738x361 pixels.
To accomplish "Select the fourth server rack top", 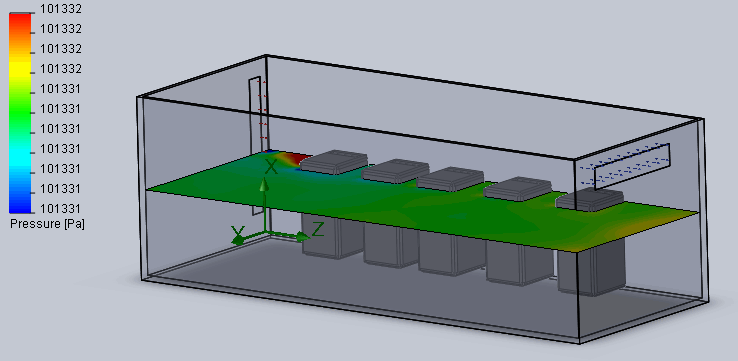I will point(518,188).
